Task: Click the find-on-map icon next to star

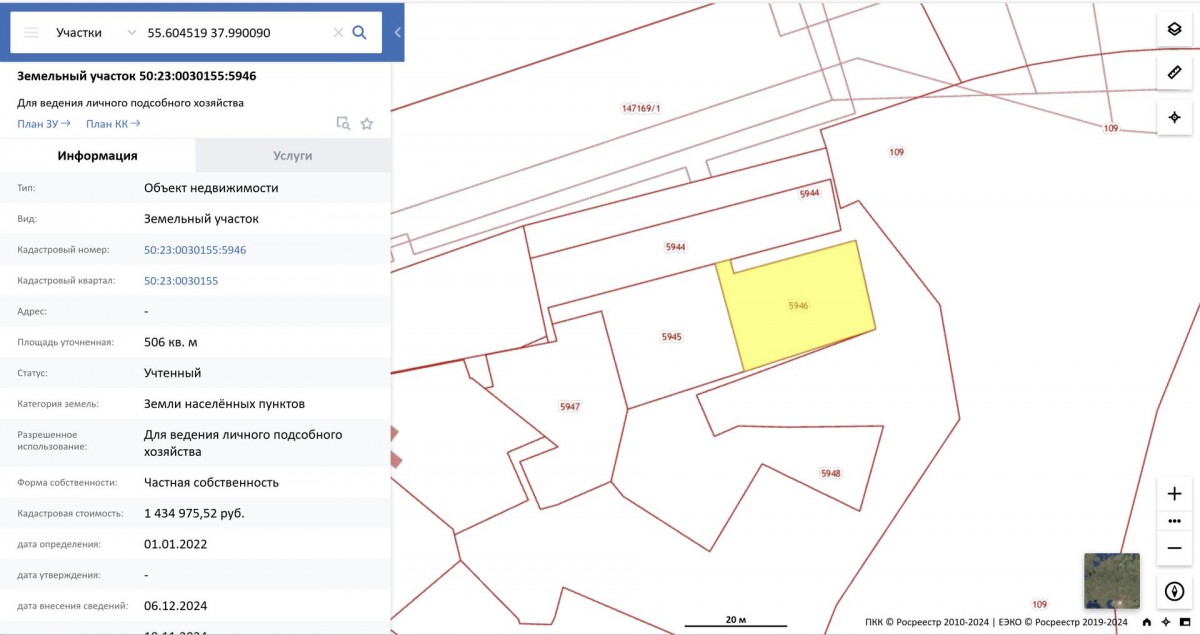Action: click(x=343, y=124)
